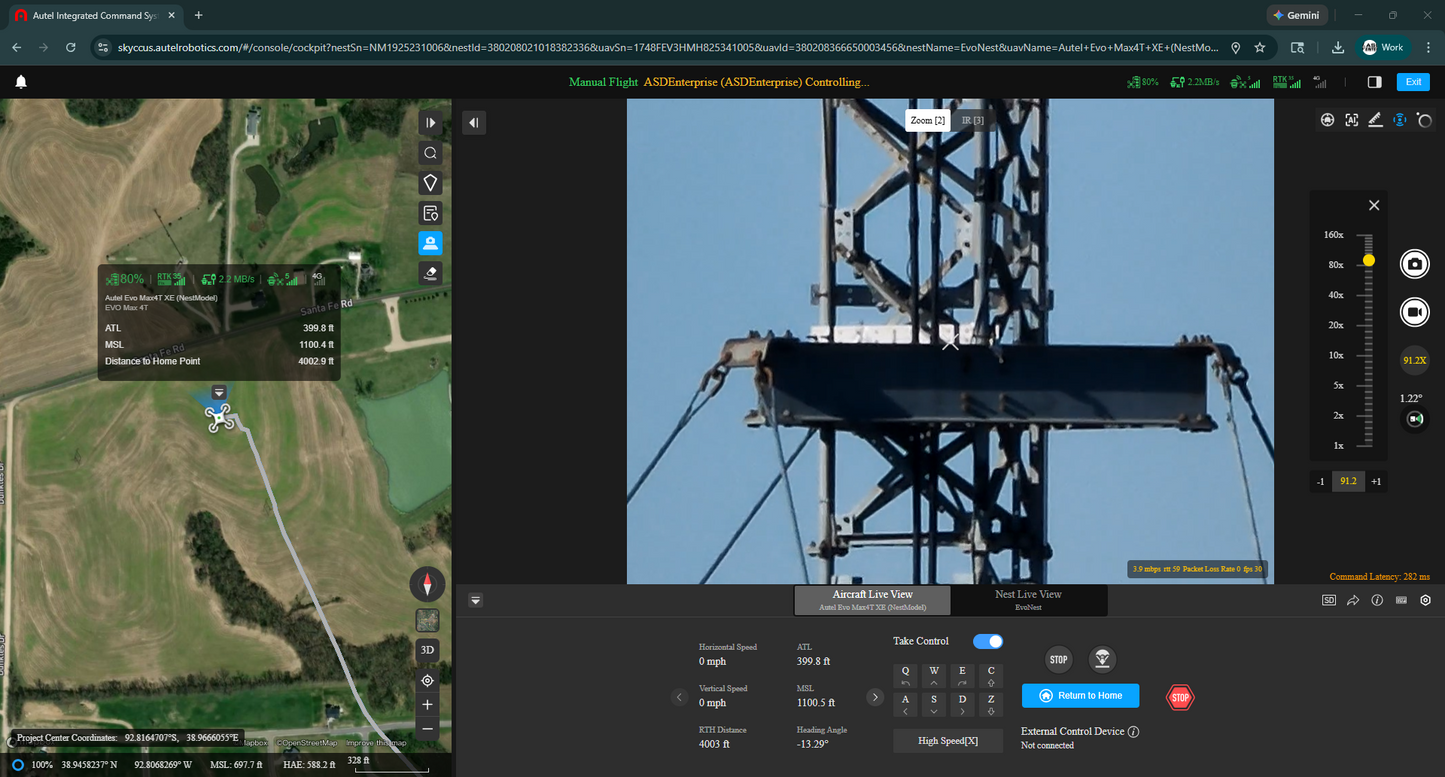Screen dimensions: 1445x777
Task: Switch to the Nest Live View tab
Action: (x=1027, y=599)
